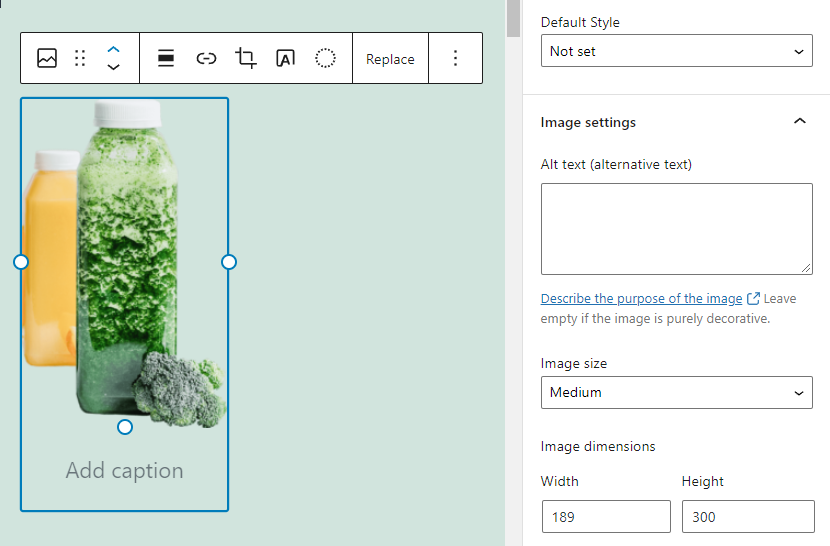
Task: Click the image block type icon
Action: click(x=47, y=58)
